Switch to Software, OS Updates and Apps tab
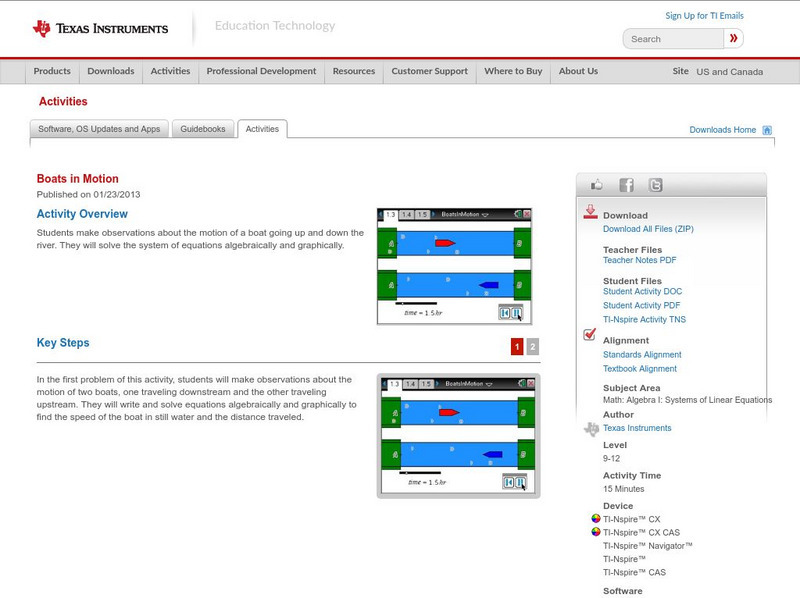This screenshot has width=800, height=598. (98, 129)
